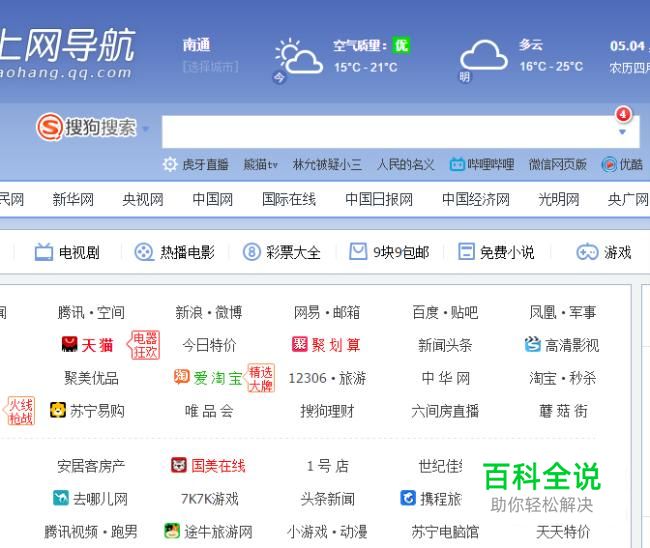Image resolution: width=650 pixels, height=548 pixels.
Task: Click the gear settings icon beside 虎牙直播
Action: pyautogui.click(x=170, y=165)
